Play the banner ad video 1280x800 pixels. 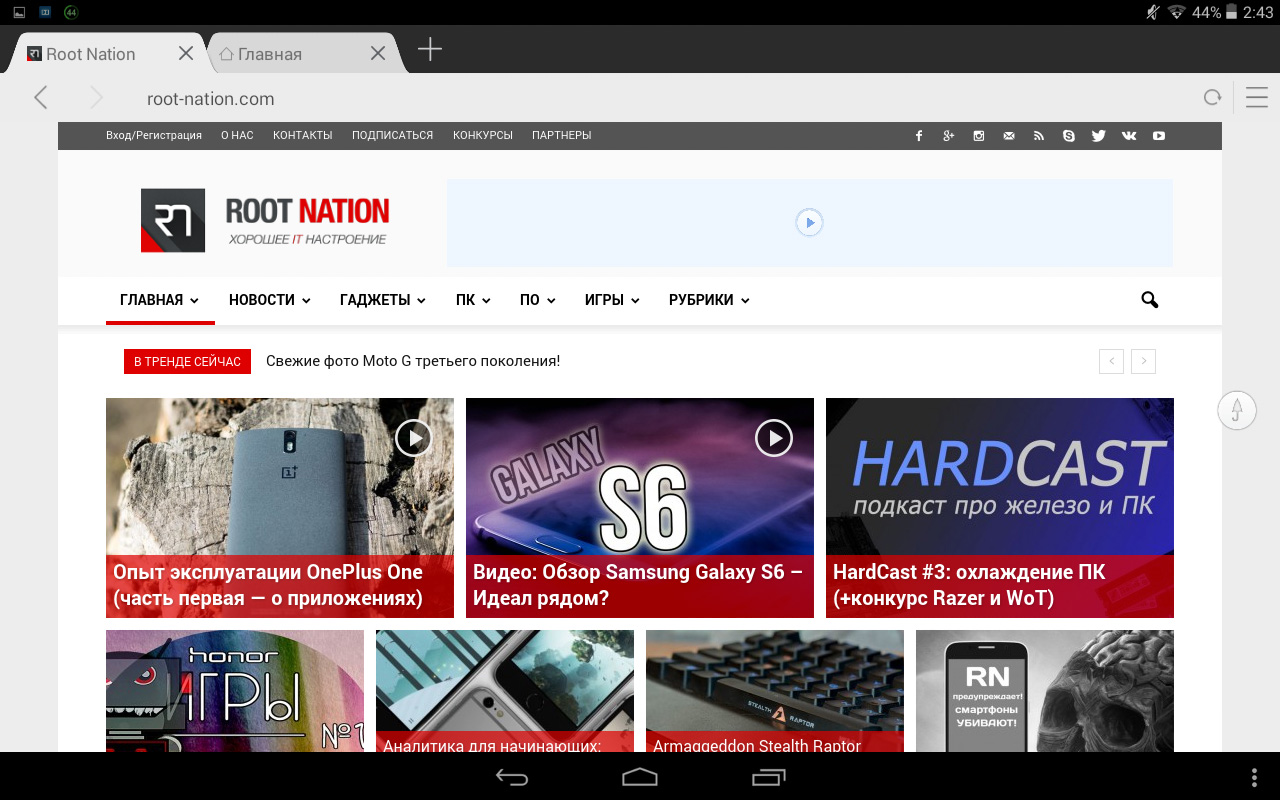(809, 222)
